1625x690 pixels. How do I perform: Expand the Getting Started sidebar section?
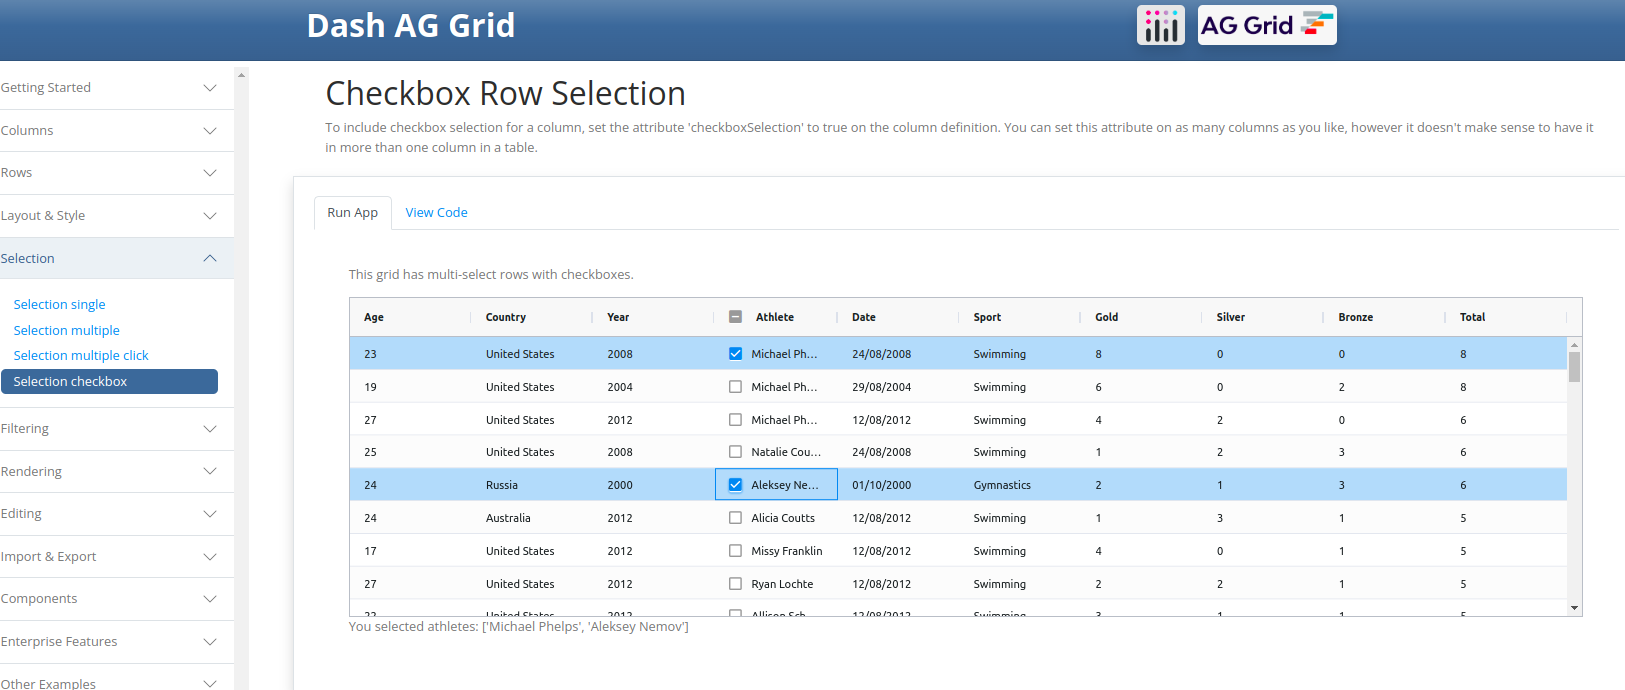point(116,88)
